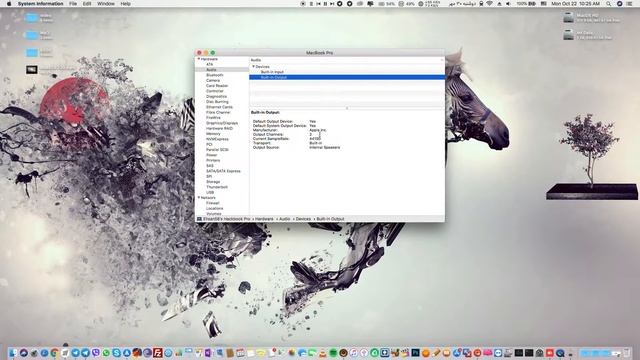640x360 pixels.
Task: Click the date and time in menu bar
Action: [576, 4]
